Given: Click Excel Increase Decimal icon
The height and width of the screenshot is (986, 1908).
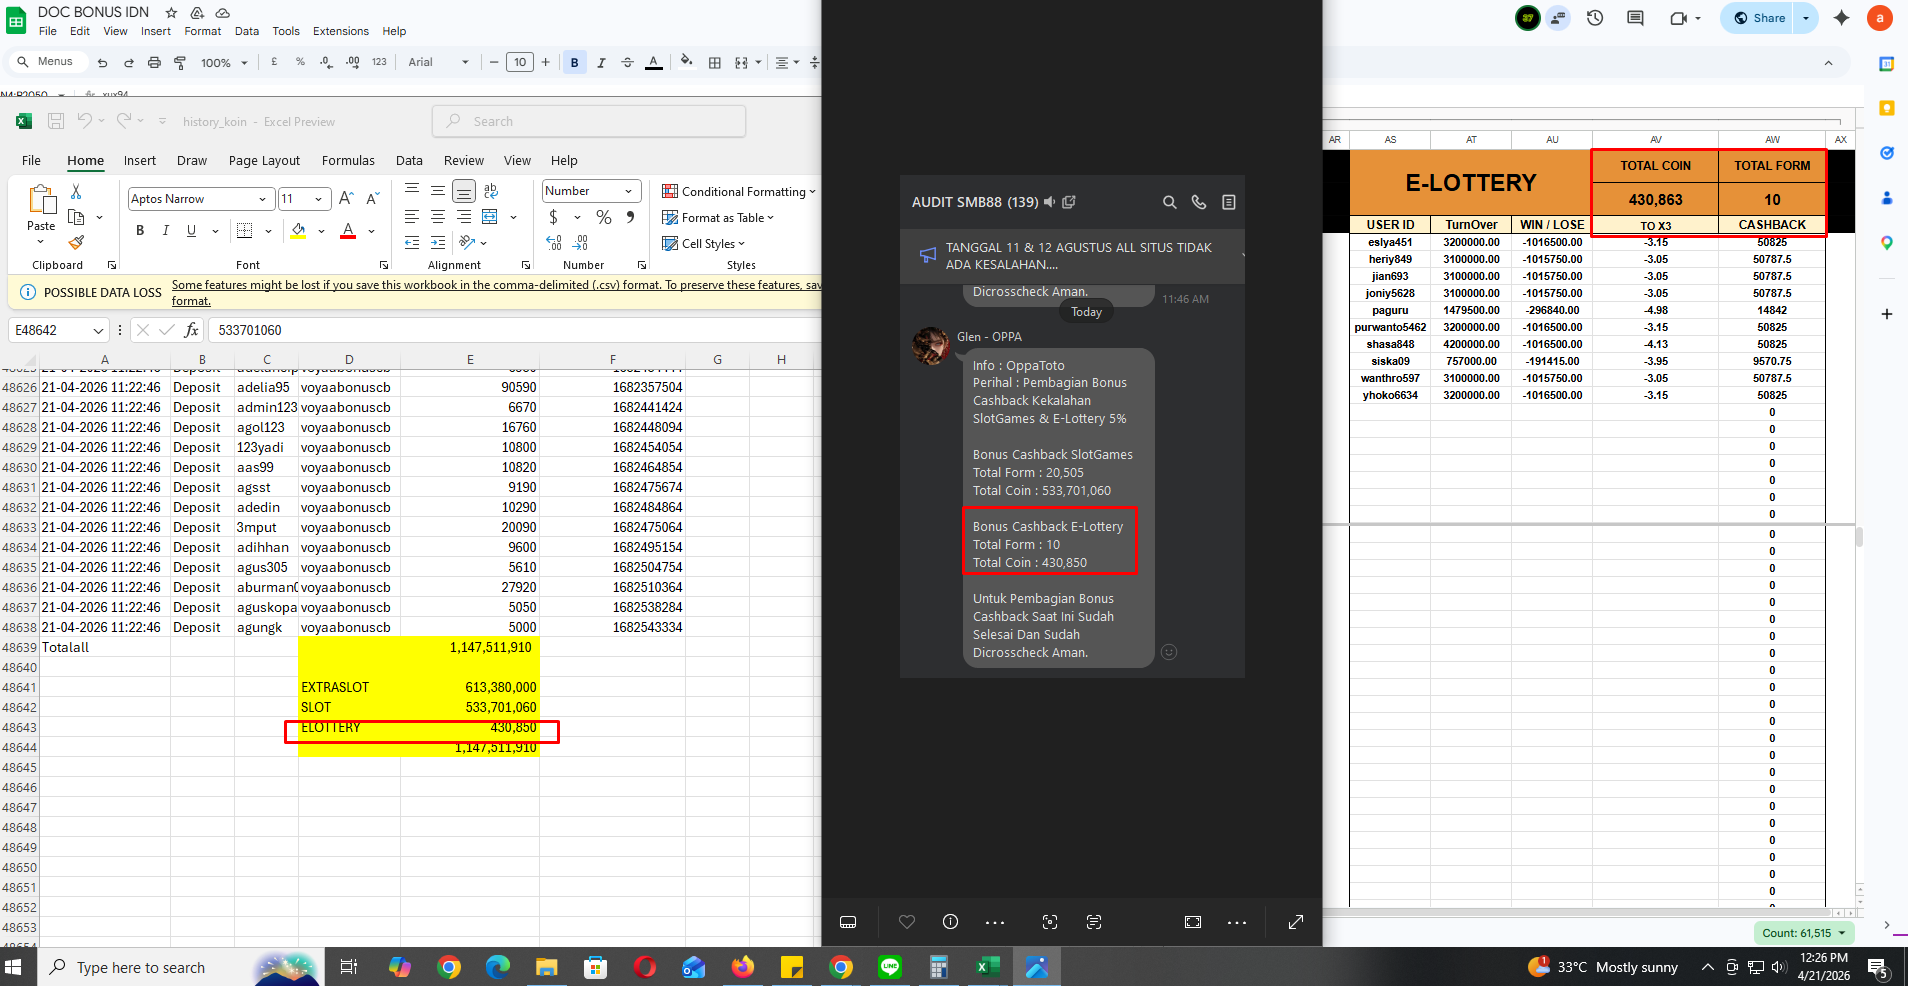Looking at the screenshot, I should coord(554,243).
